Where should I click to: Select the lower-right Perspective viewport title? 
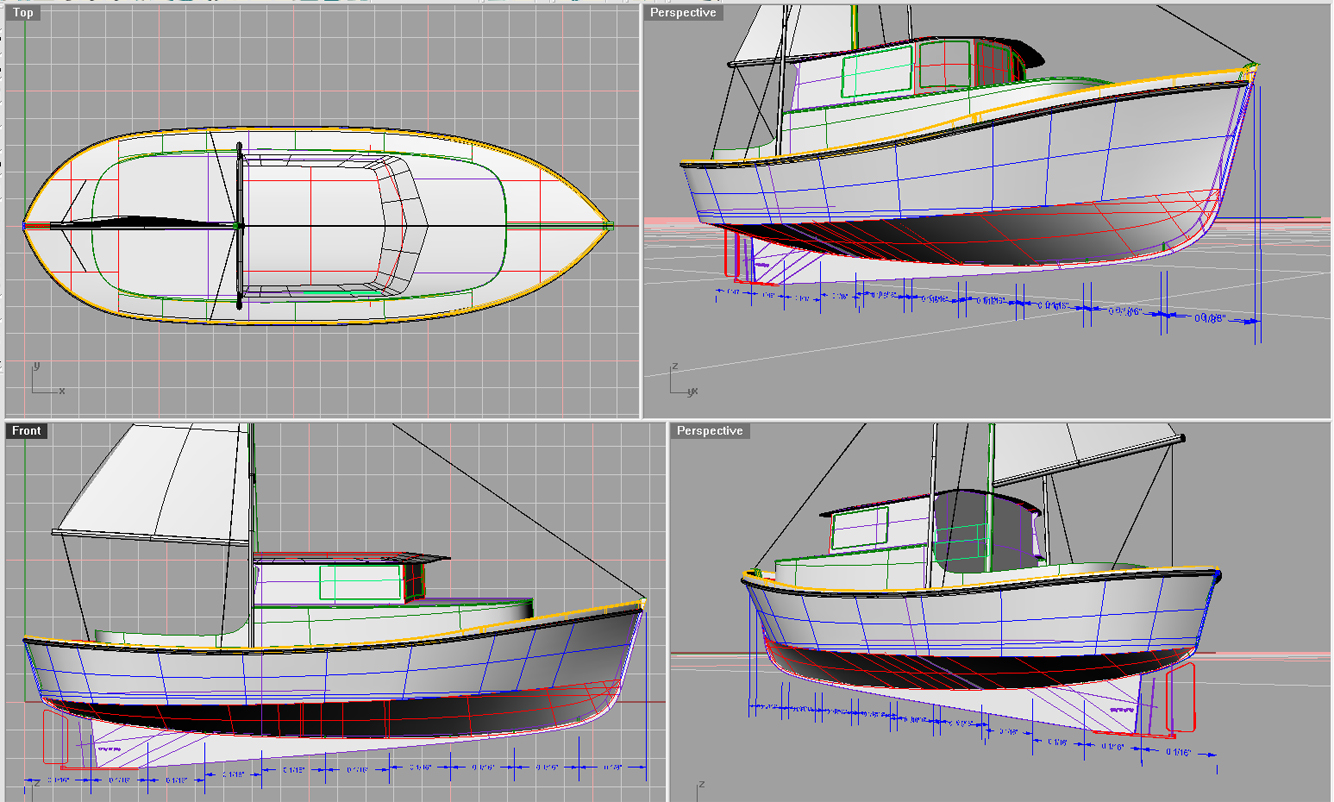710,431
